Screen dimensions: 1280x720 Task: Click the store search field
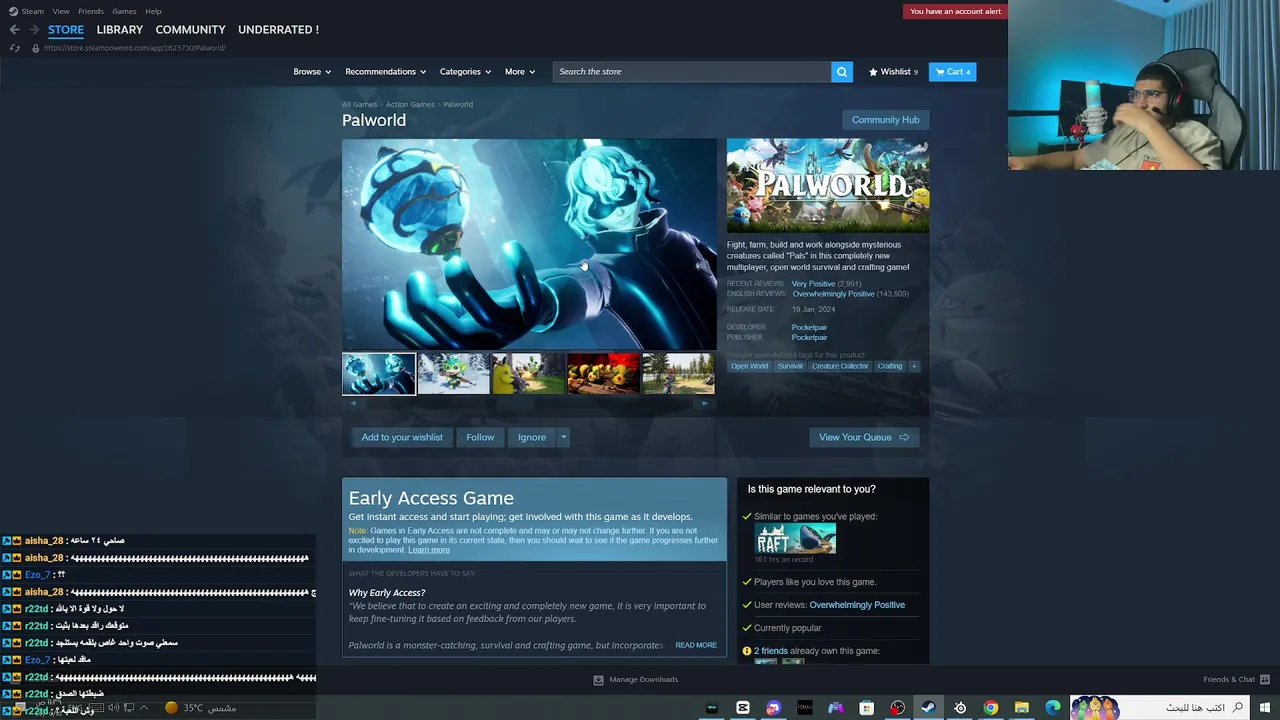click(692, 72)
